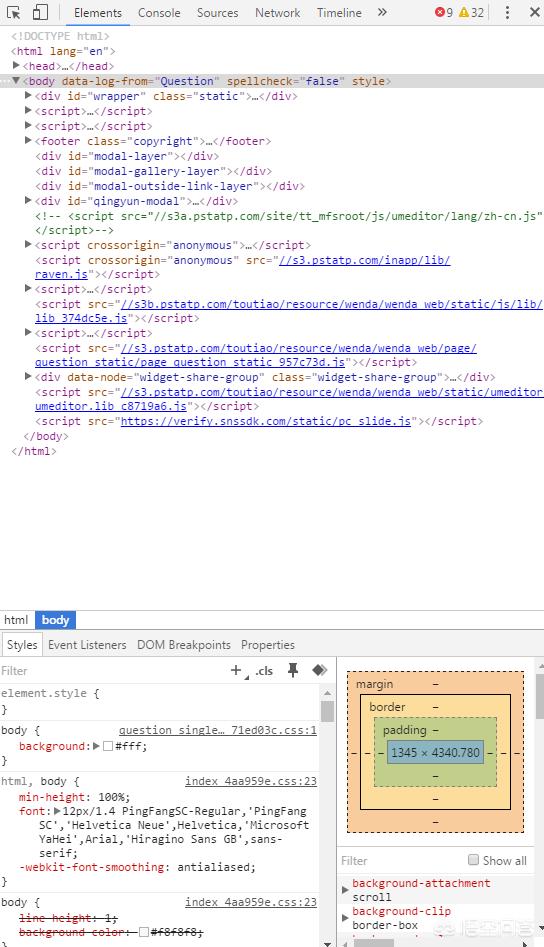The image size is (544, 947).
Task: Focus the Styles Filter input field
Action: 112,670
